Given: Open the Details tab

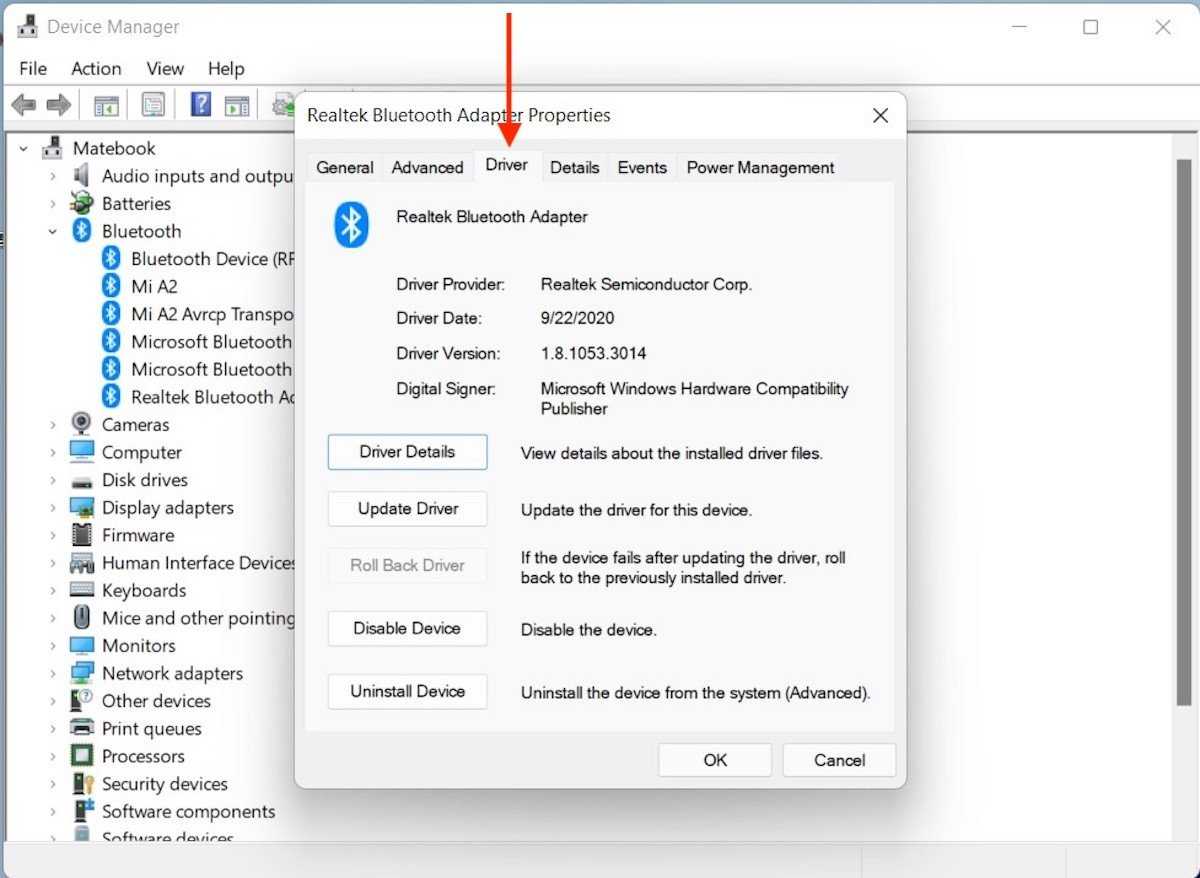Looking at the screenshot, I should [574, 167].
